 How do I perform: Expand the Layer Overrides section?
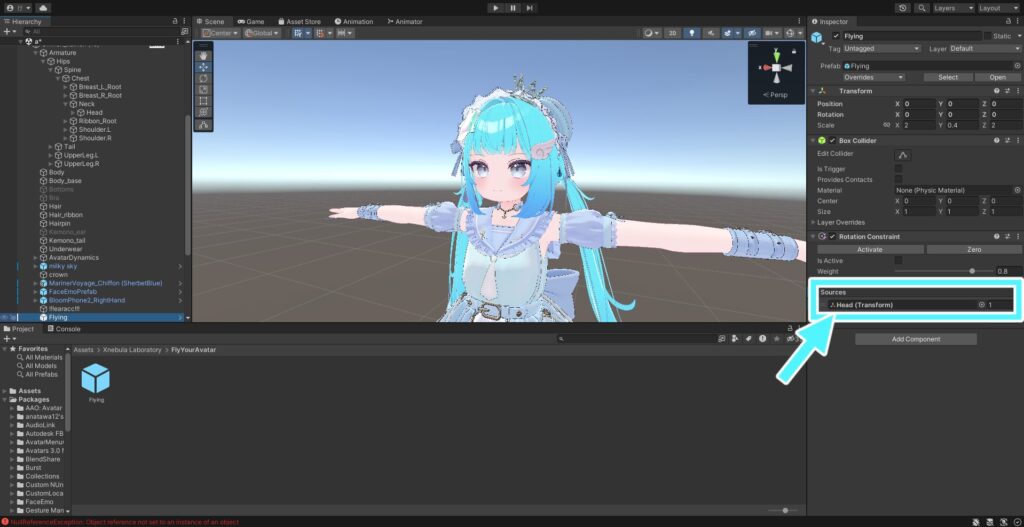tap(813, 222)
